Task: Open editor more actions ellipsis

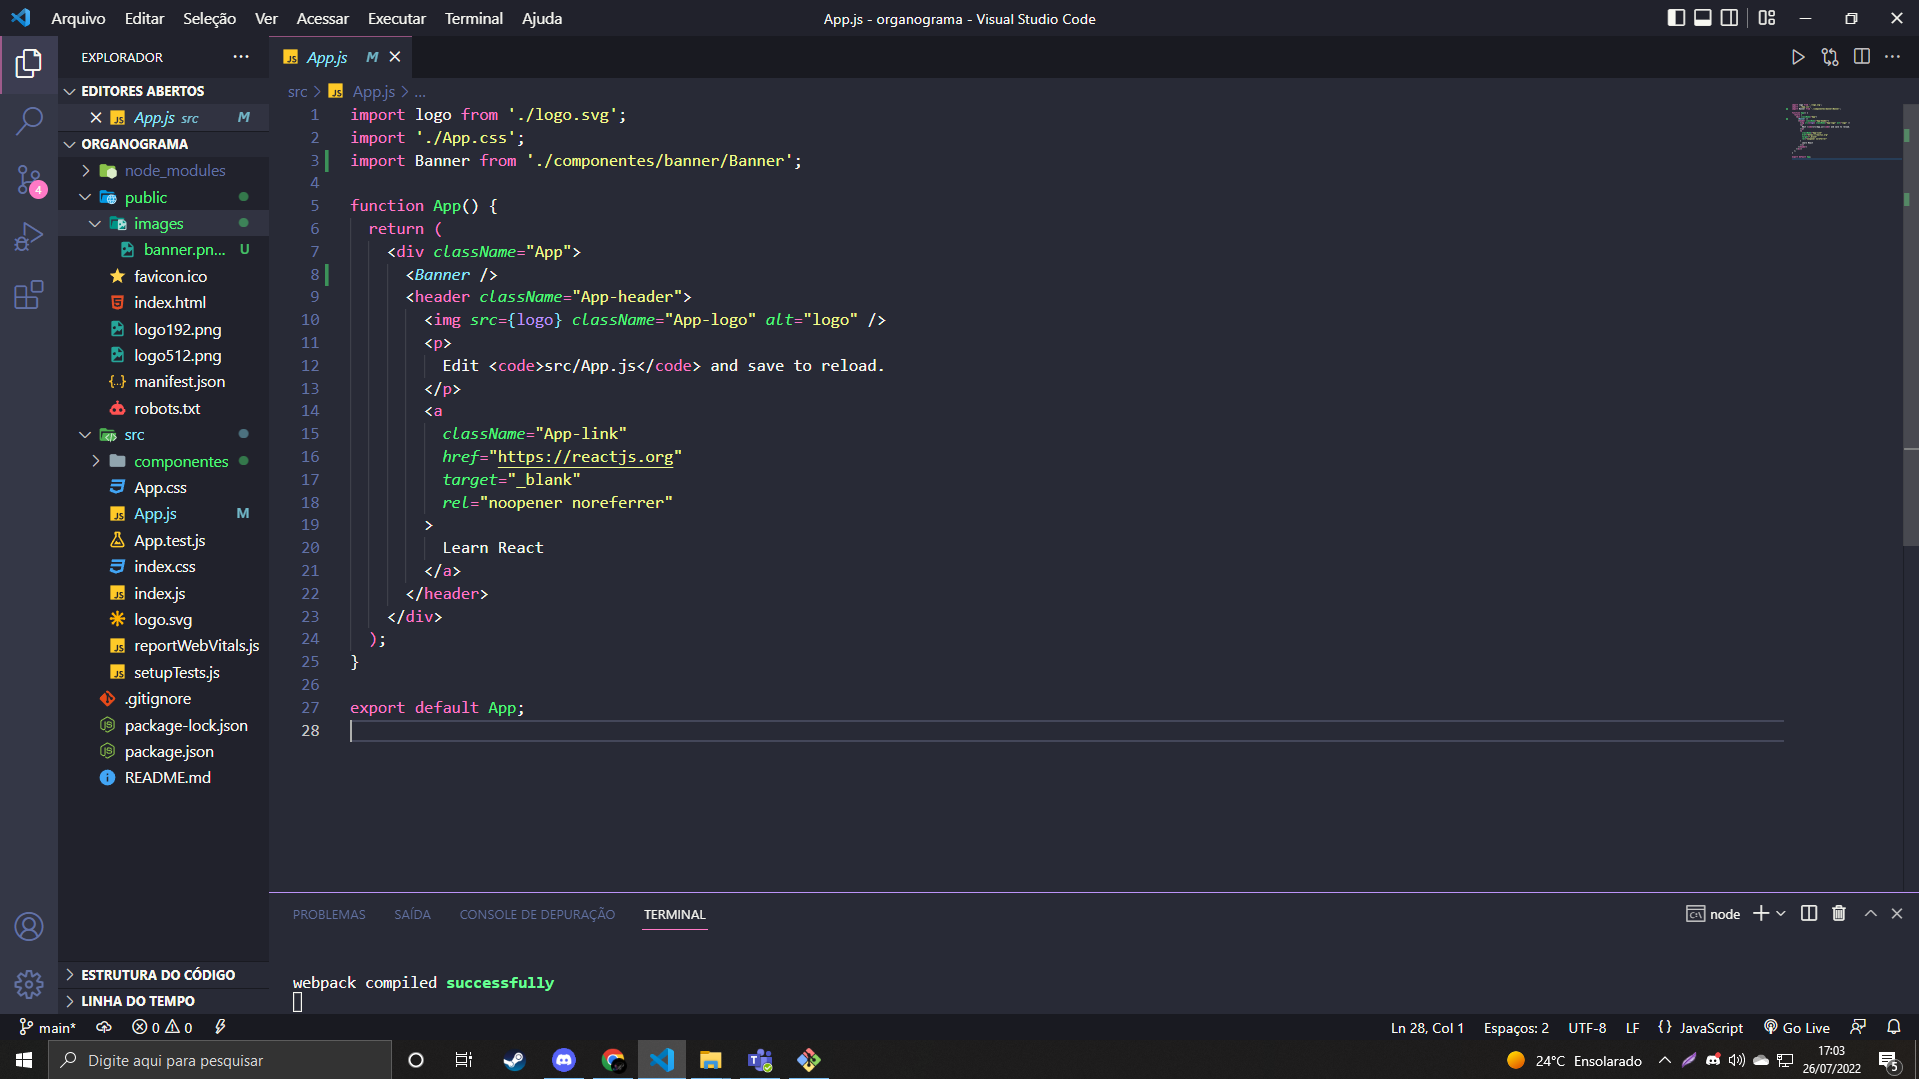Action: (x=1892, y=57)
